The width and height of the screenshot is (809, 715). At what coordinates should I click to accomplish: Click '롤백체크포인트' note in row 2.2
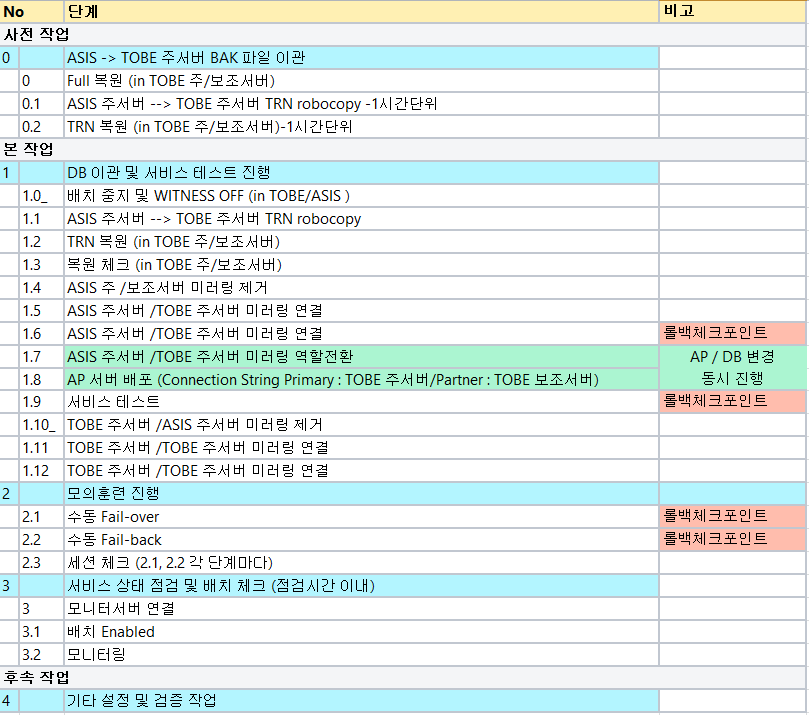pos(732,539)
